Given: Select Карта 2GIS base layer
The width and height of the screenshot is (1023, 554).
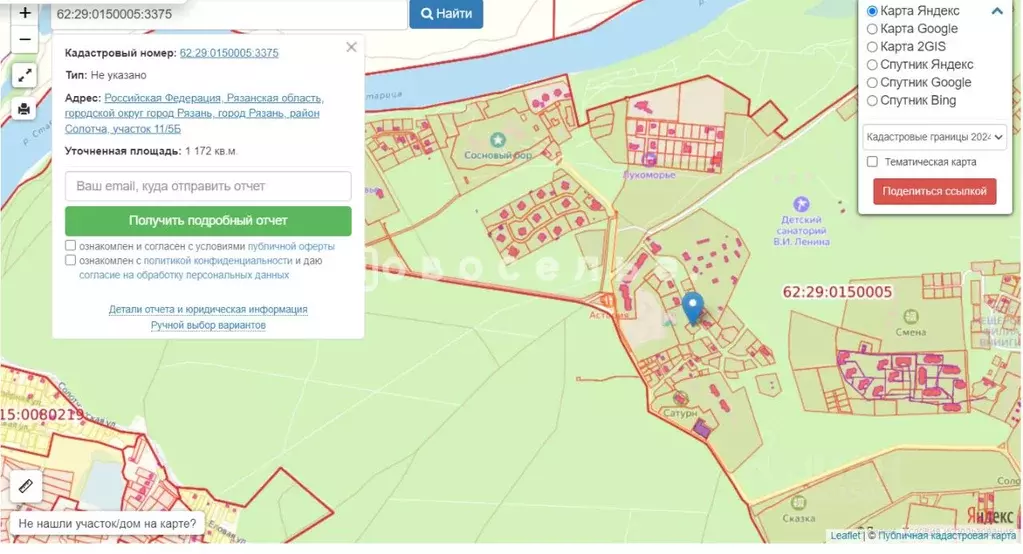Looking at the screenshot, I should coord(872,47).
